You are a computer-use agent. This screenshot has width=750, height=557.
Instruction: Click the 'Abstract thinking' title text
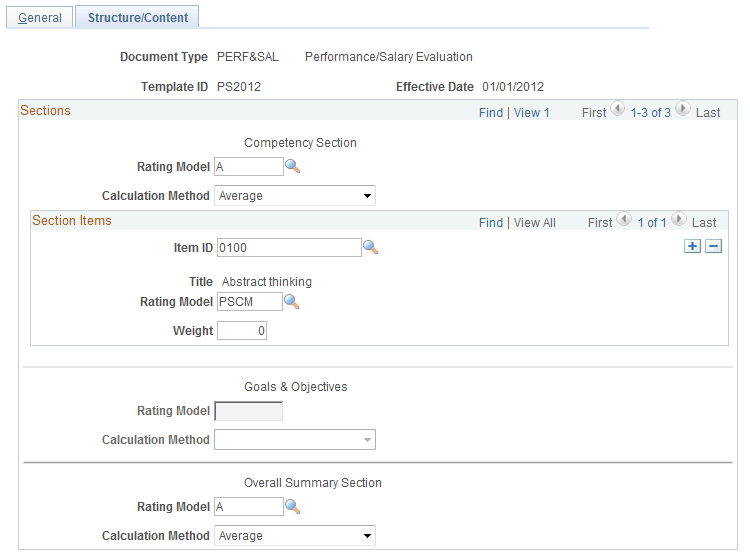[x=267, y=282]
